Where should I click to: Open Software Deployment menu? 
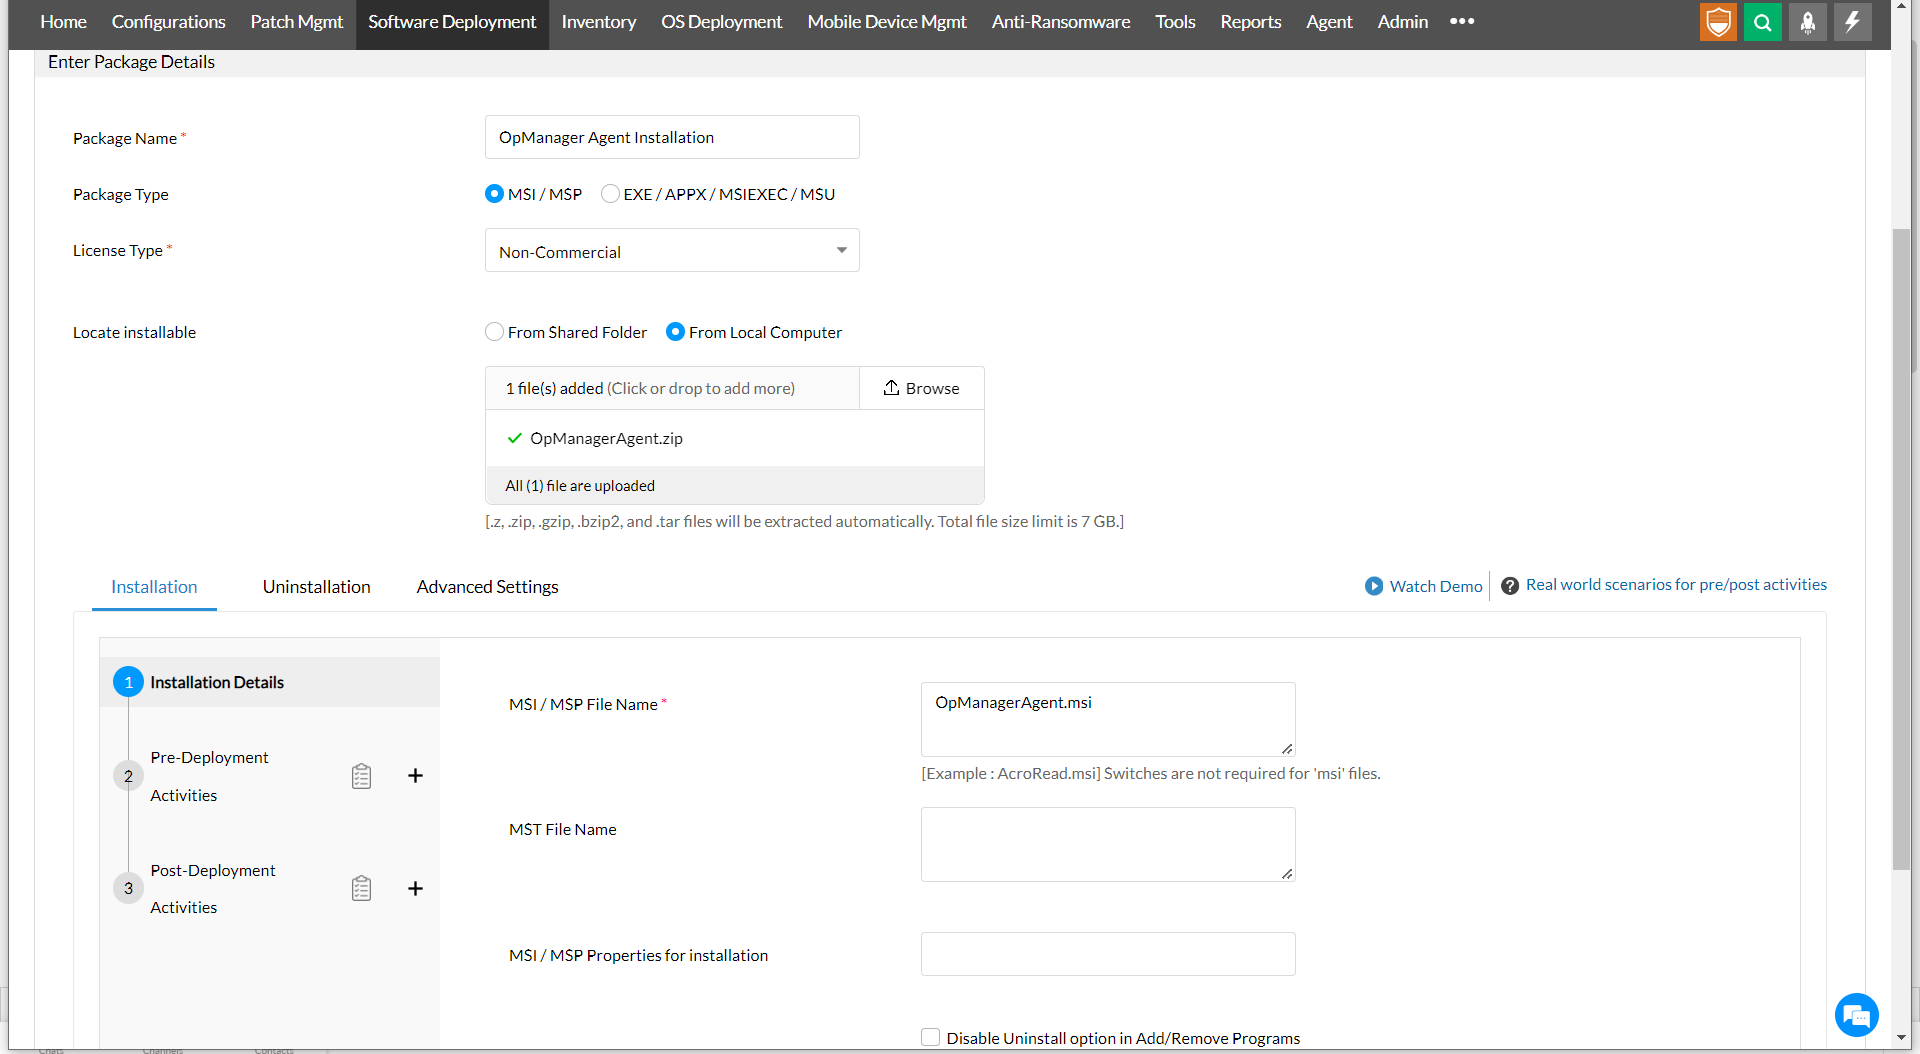click(x=452, y=22)
